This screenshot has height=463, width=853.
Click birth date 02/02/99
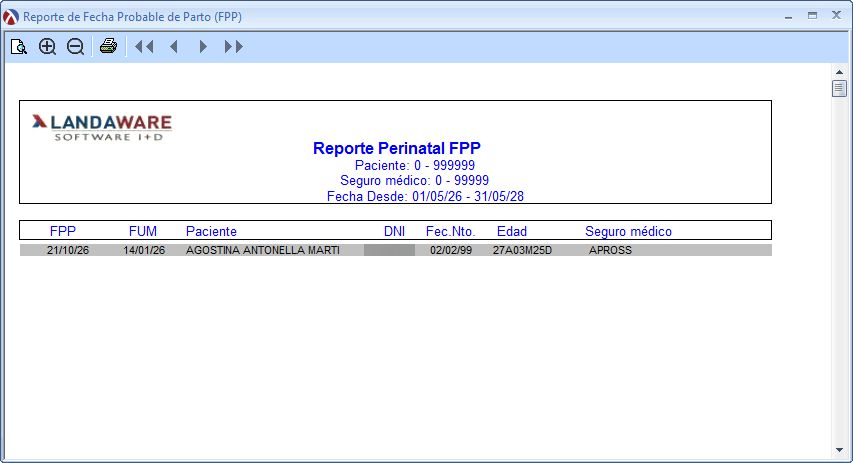pyautogui.click(x=451, y=250)
